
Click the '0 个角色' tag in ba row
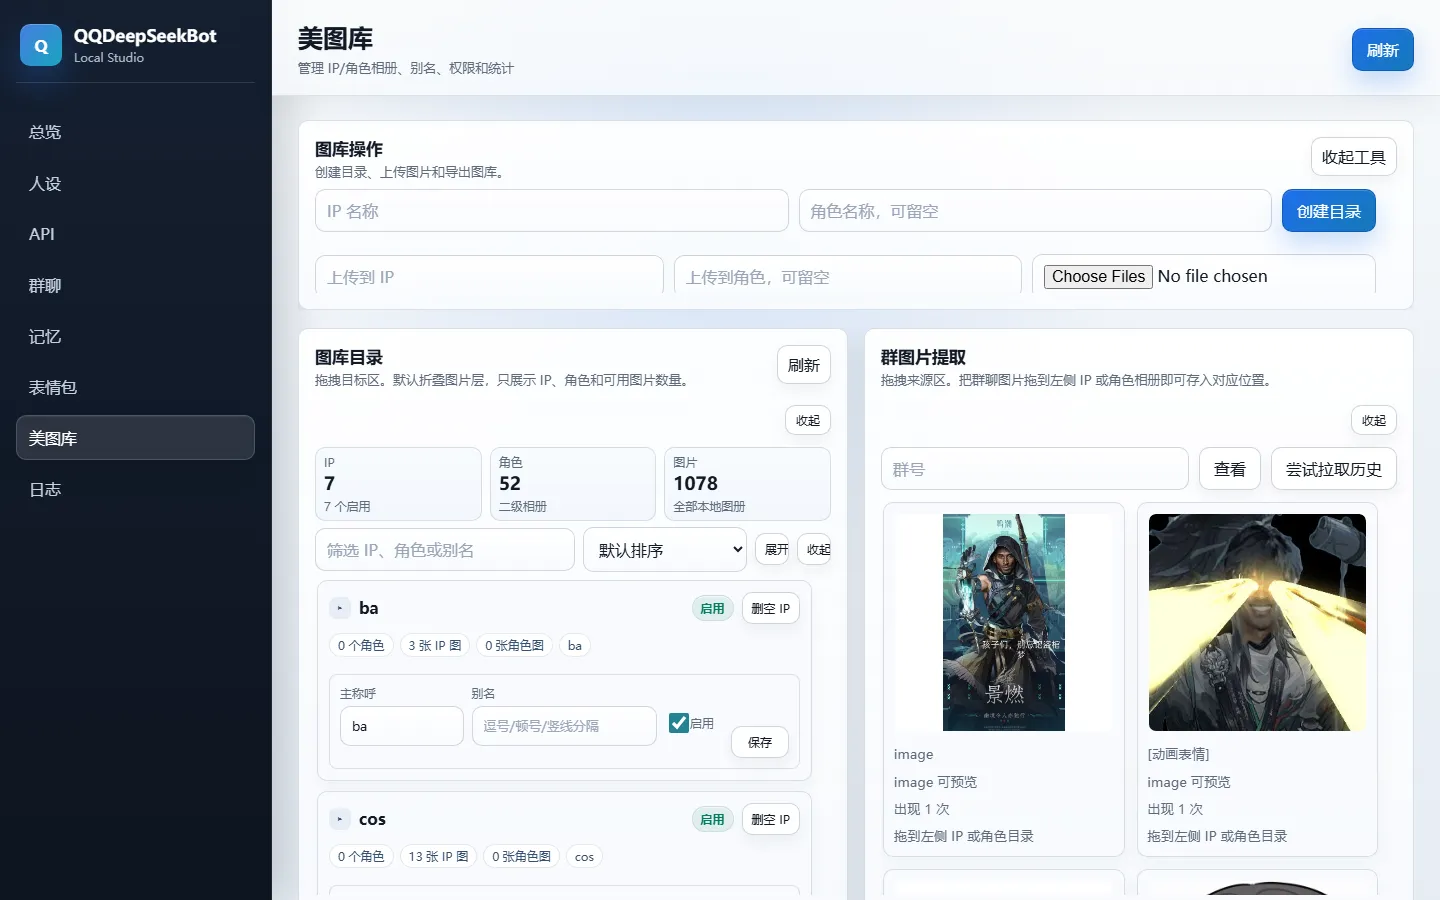coord(361,645)
